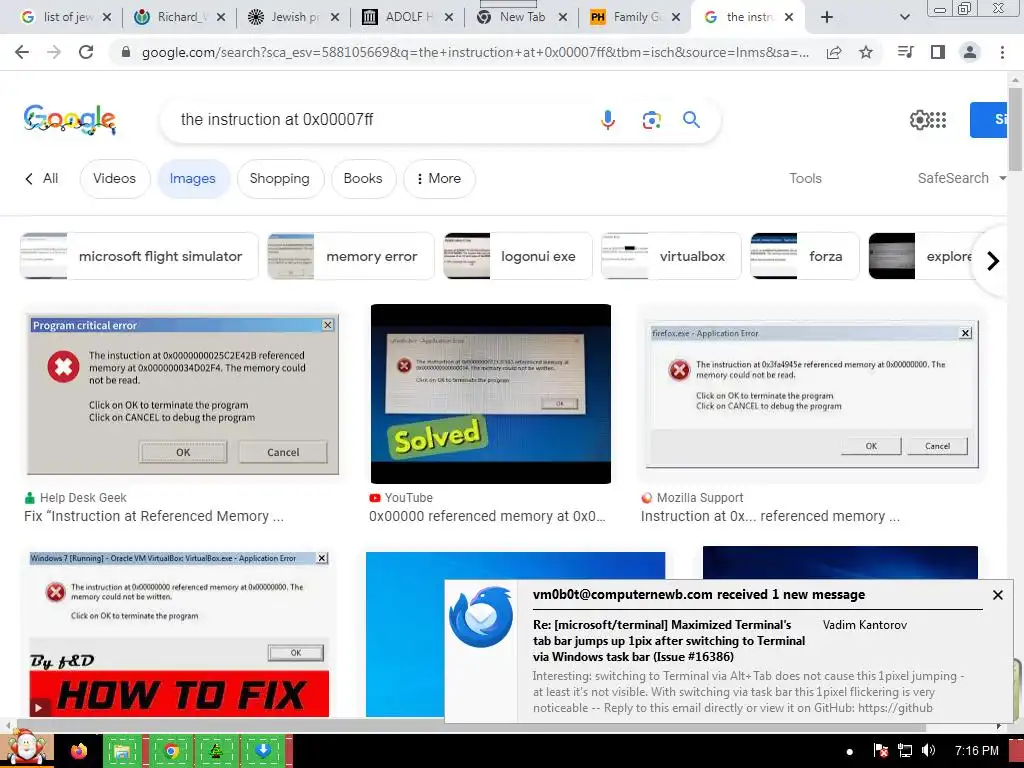
Task: Select 'virtualbox' suggestion chip
Action: tap(671, 256)
